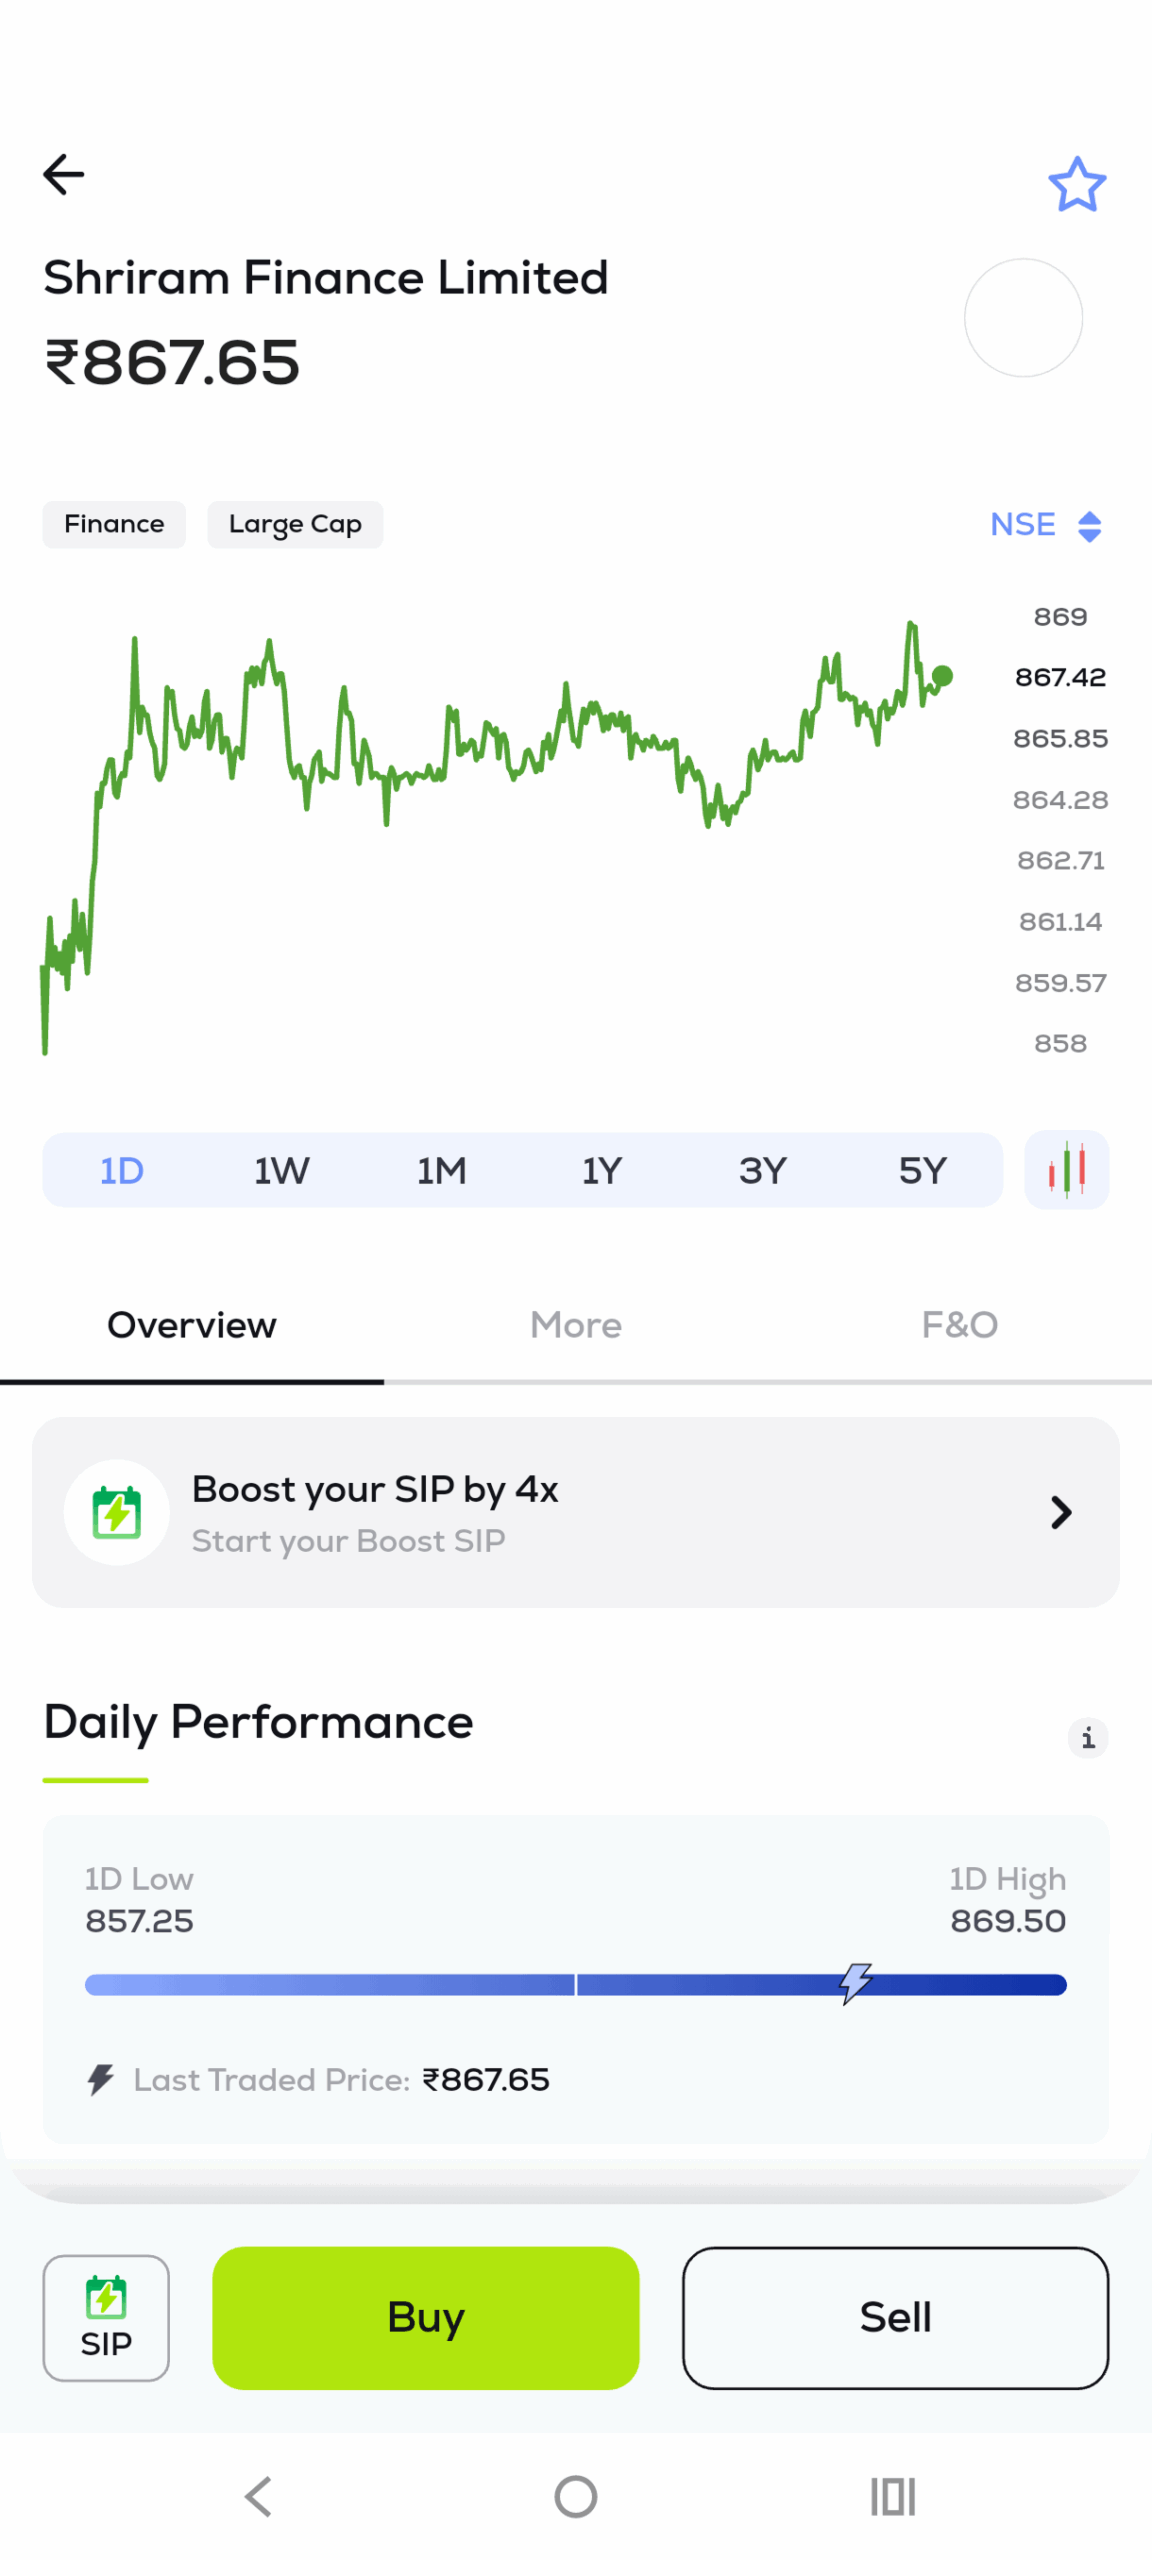Open the NSE exchange dropdown
Screen dimensions: 1152x2560
(1045, 525)
